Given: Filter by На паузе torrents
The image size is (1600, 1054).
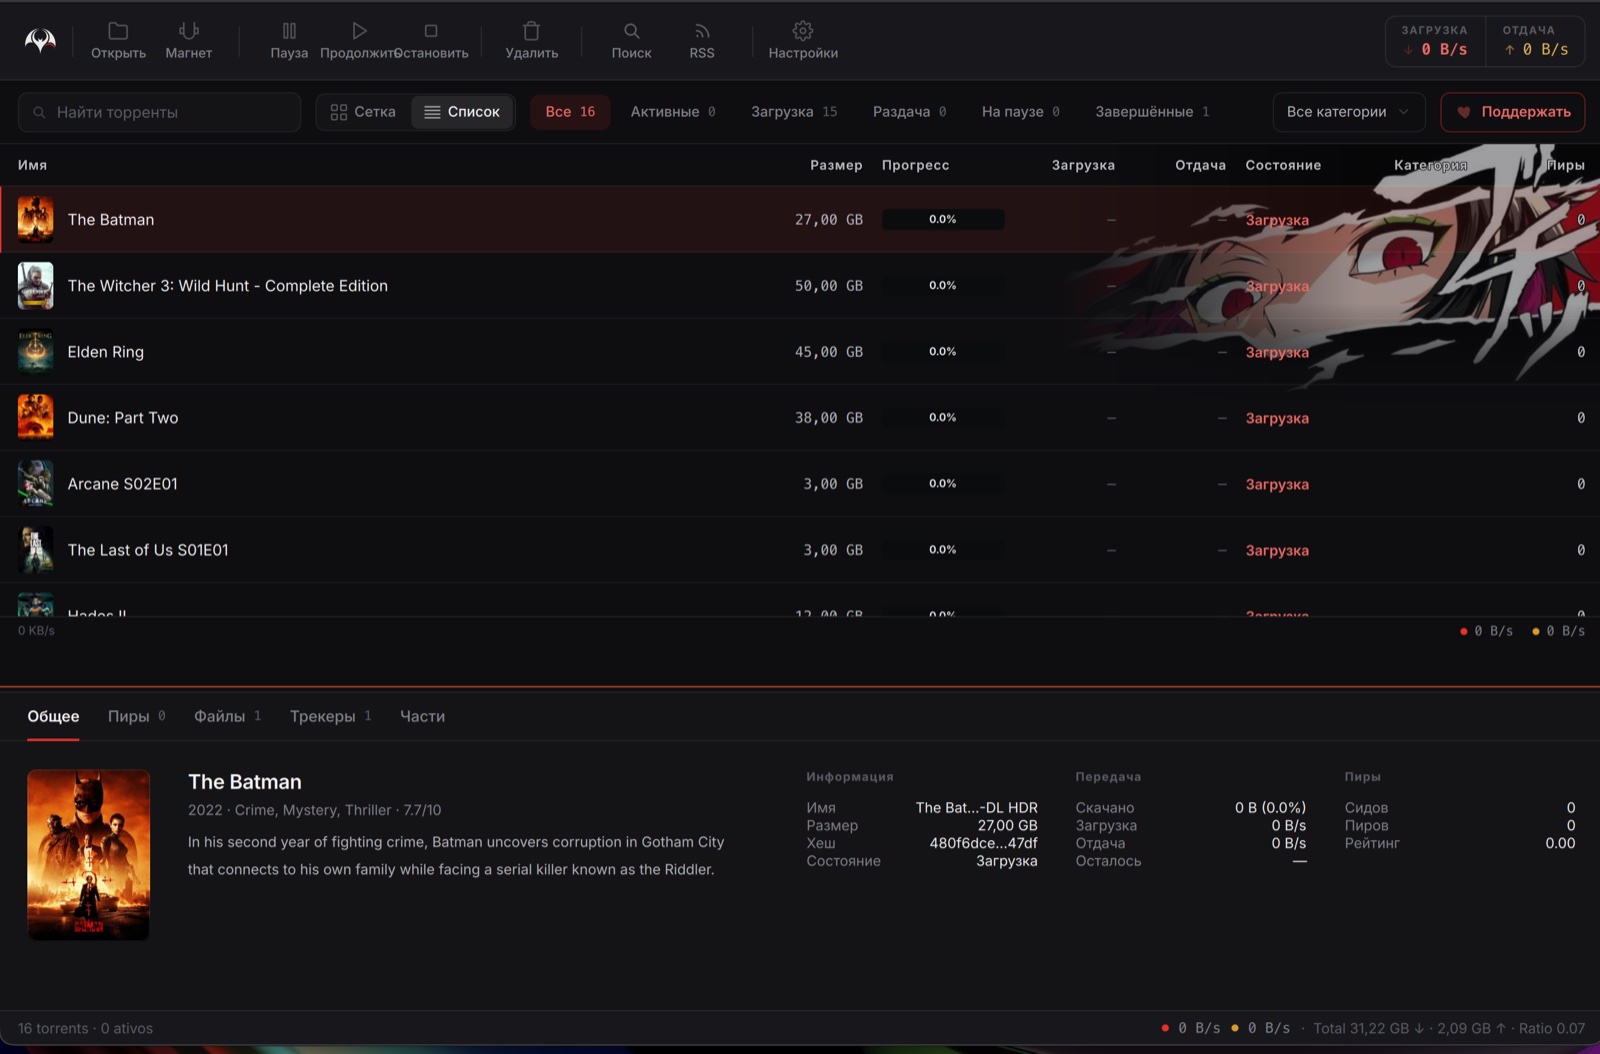Looking at the screenshot, I should point(1020,112).
